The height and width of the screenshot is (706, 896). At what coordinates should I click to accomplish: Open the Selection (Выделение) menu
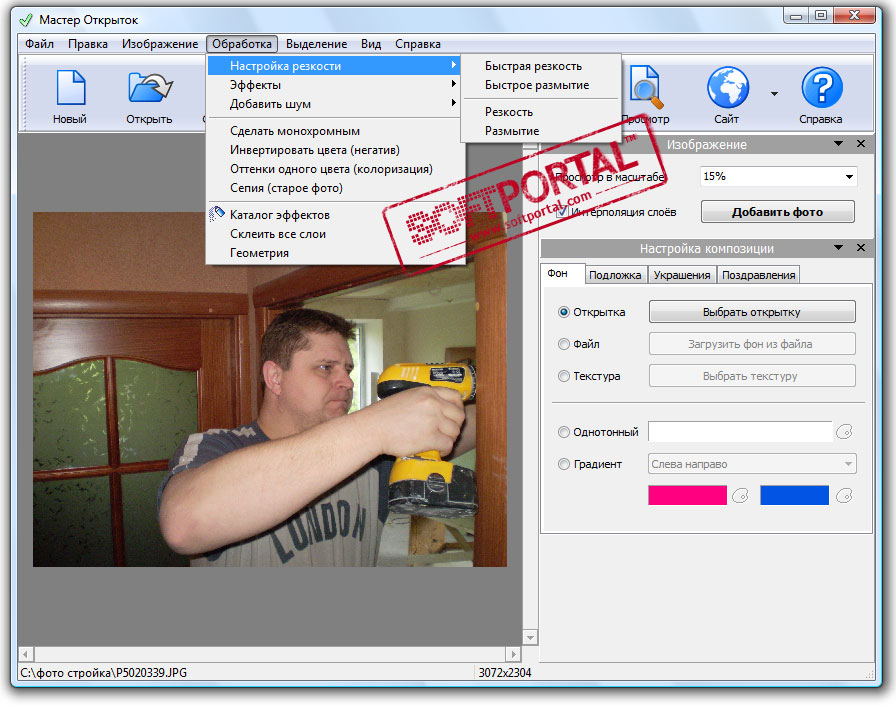317,44
